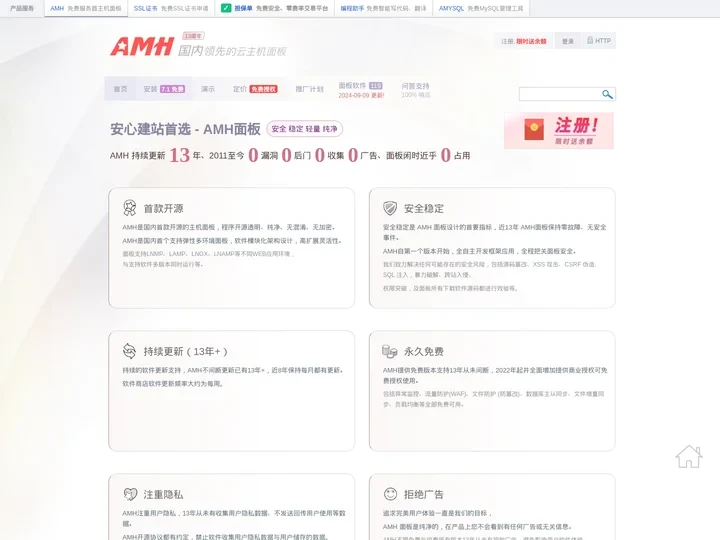Open the 演示 nav item
720x540 pixels.
point(208,89)
